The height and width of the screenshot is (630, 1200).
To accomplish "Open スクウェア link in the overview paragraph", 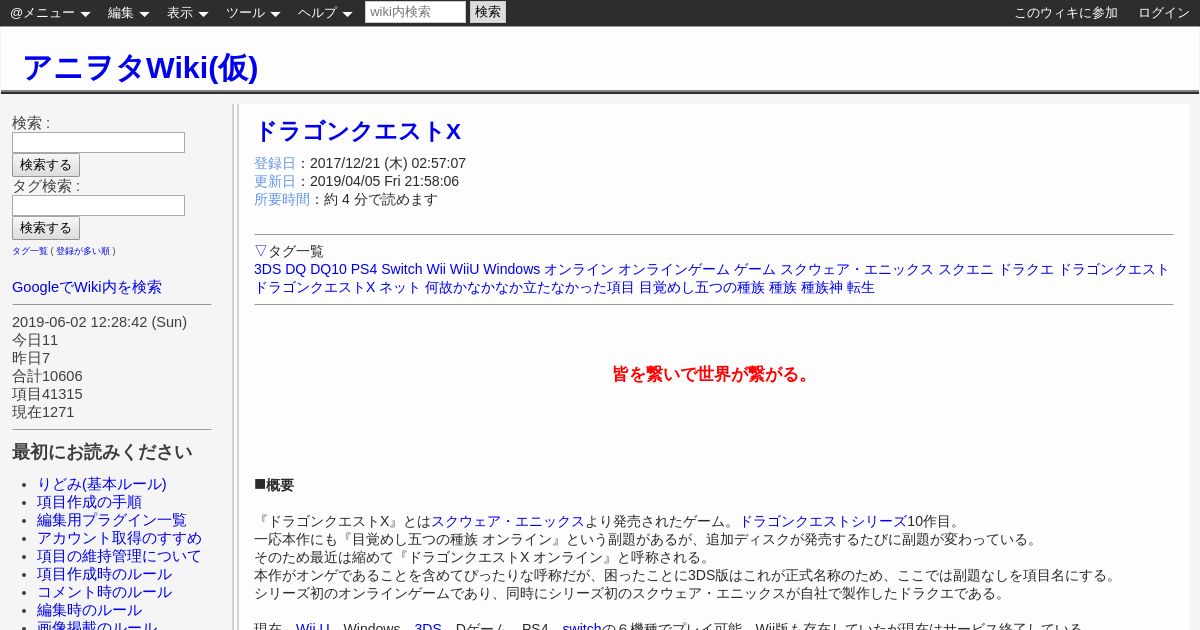I will [x=466, y=521].
